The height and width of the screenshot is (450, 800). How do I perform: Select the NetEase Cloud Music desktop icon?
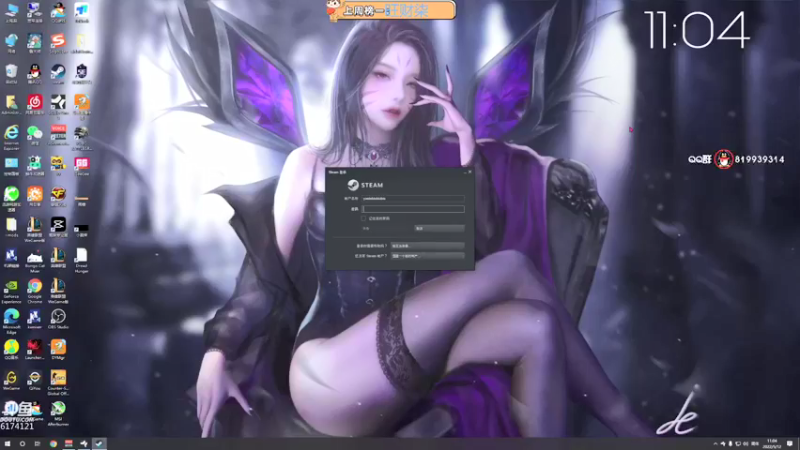click(35, 104)
